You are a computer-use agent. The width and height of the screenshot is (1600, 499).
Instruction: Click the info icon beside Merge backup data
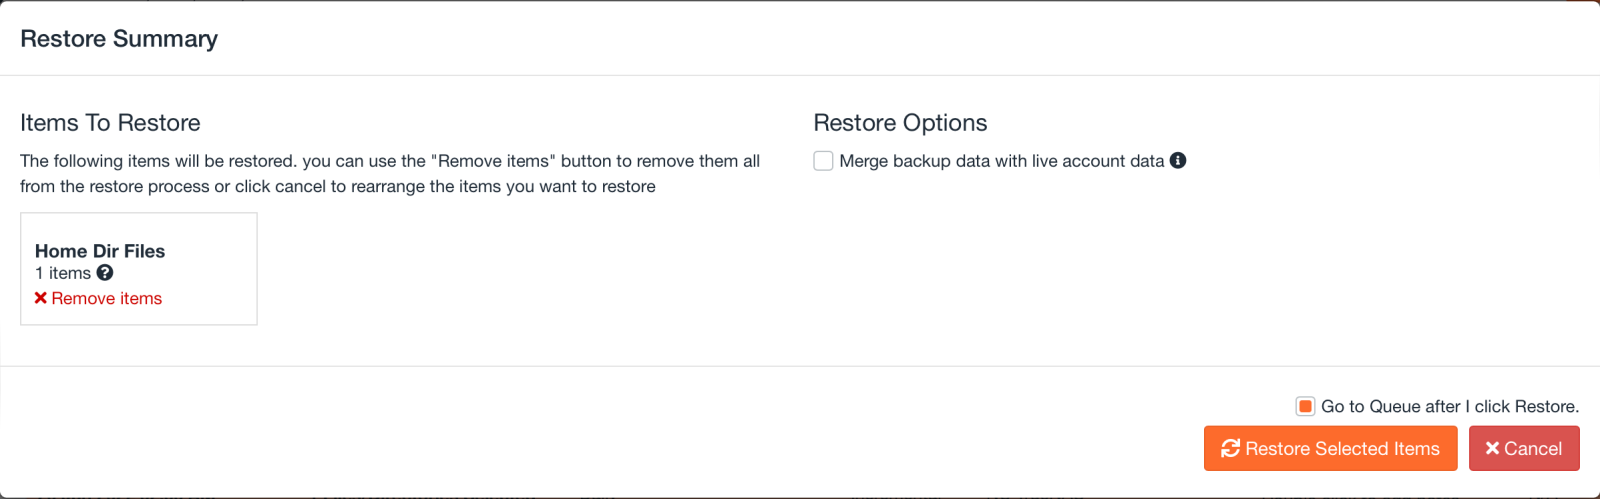(1178, 160)
